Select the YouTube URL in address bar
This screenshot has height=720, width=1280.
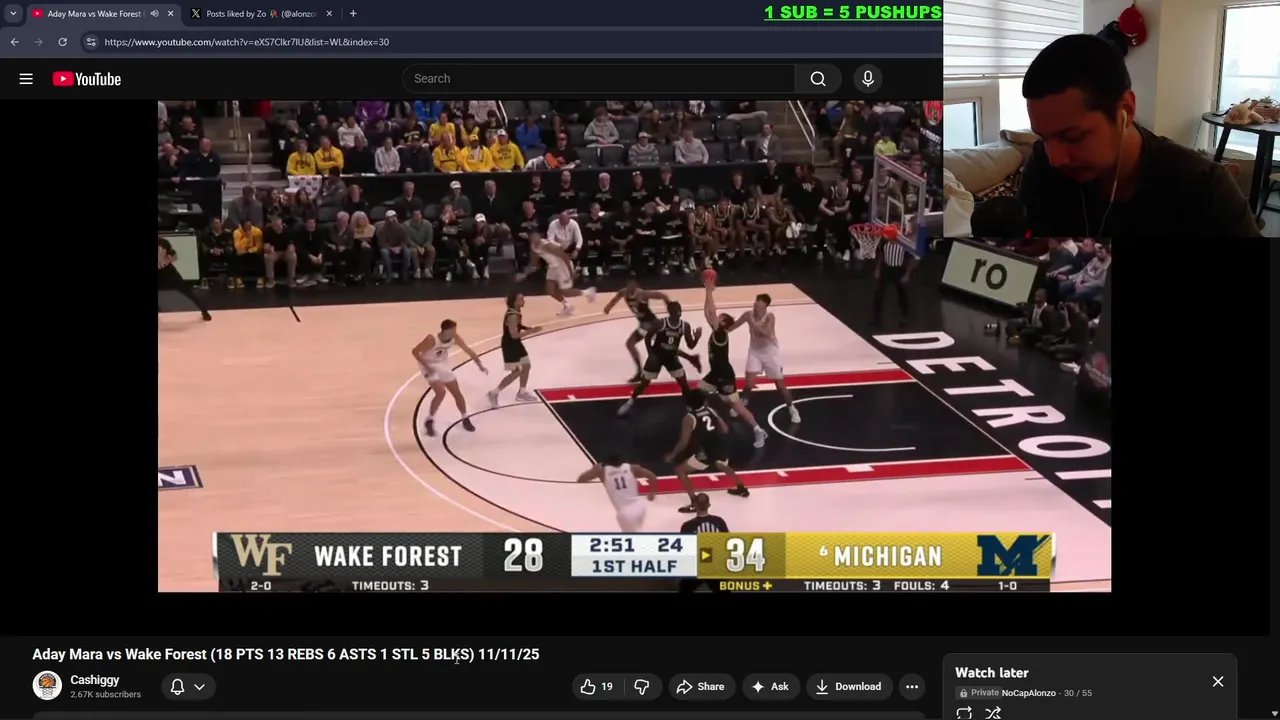point(247,42)
